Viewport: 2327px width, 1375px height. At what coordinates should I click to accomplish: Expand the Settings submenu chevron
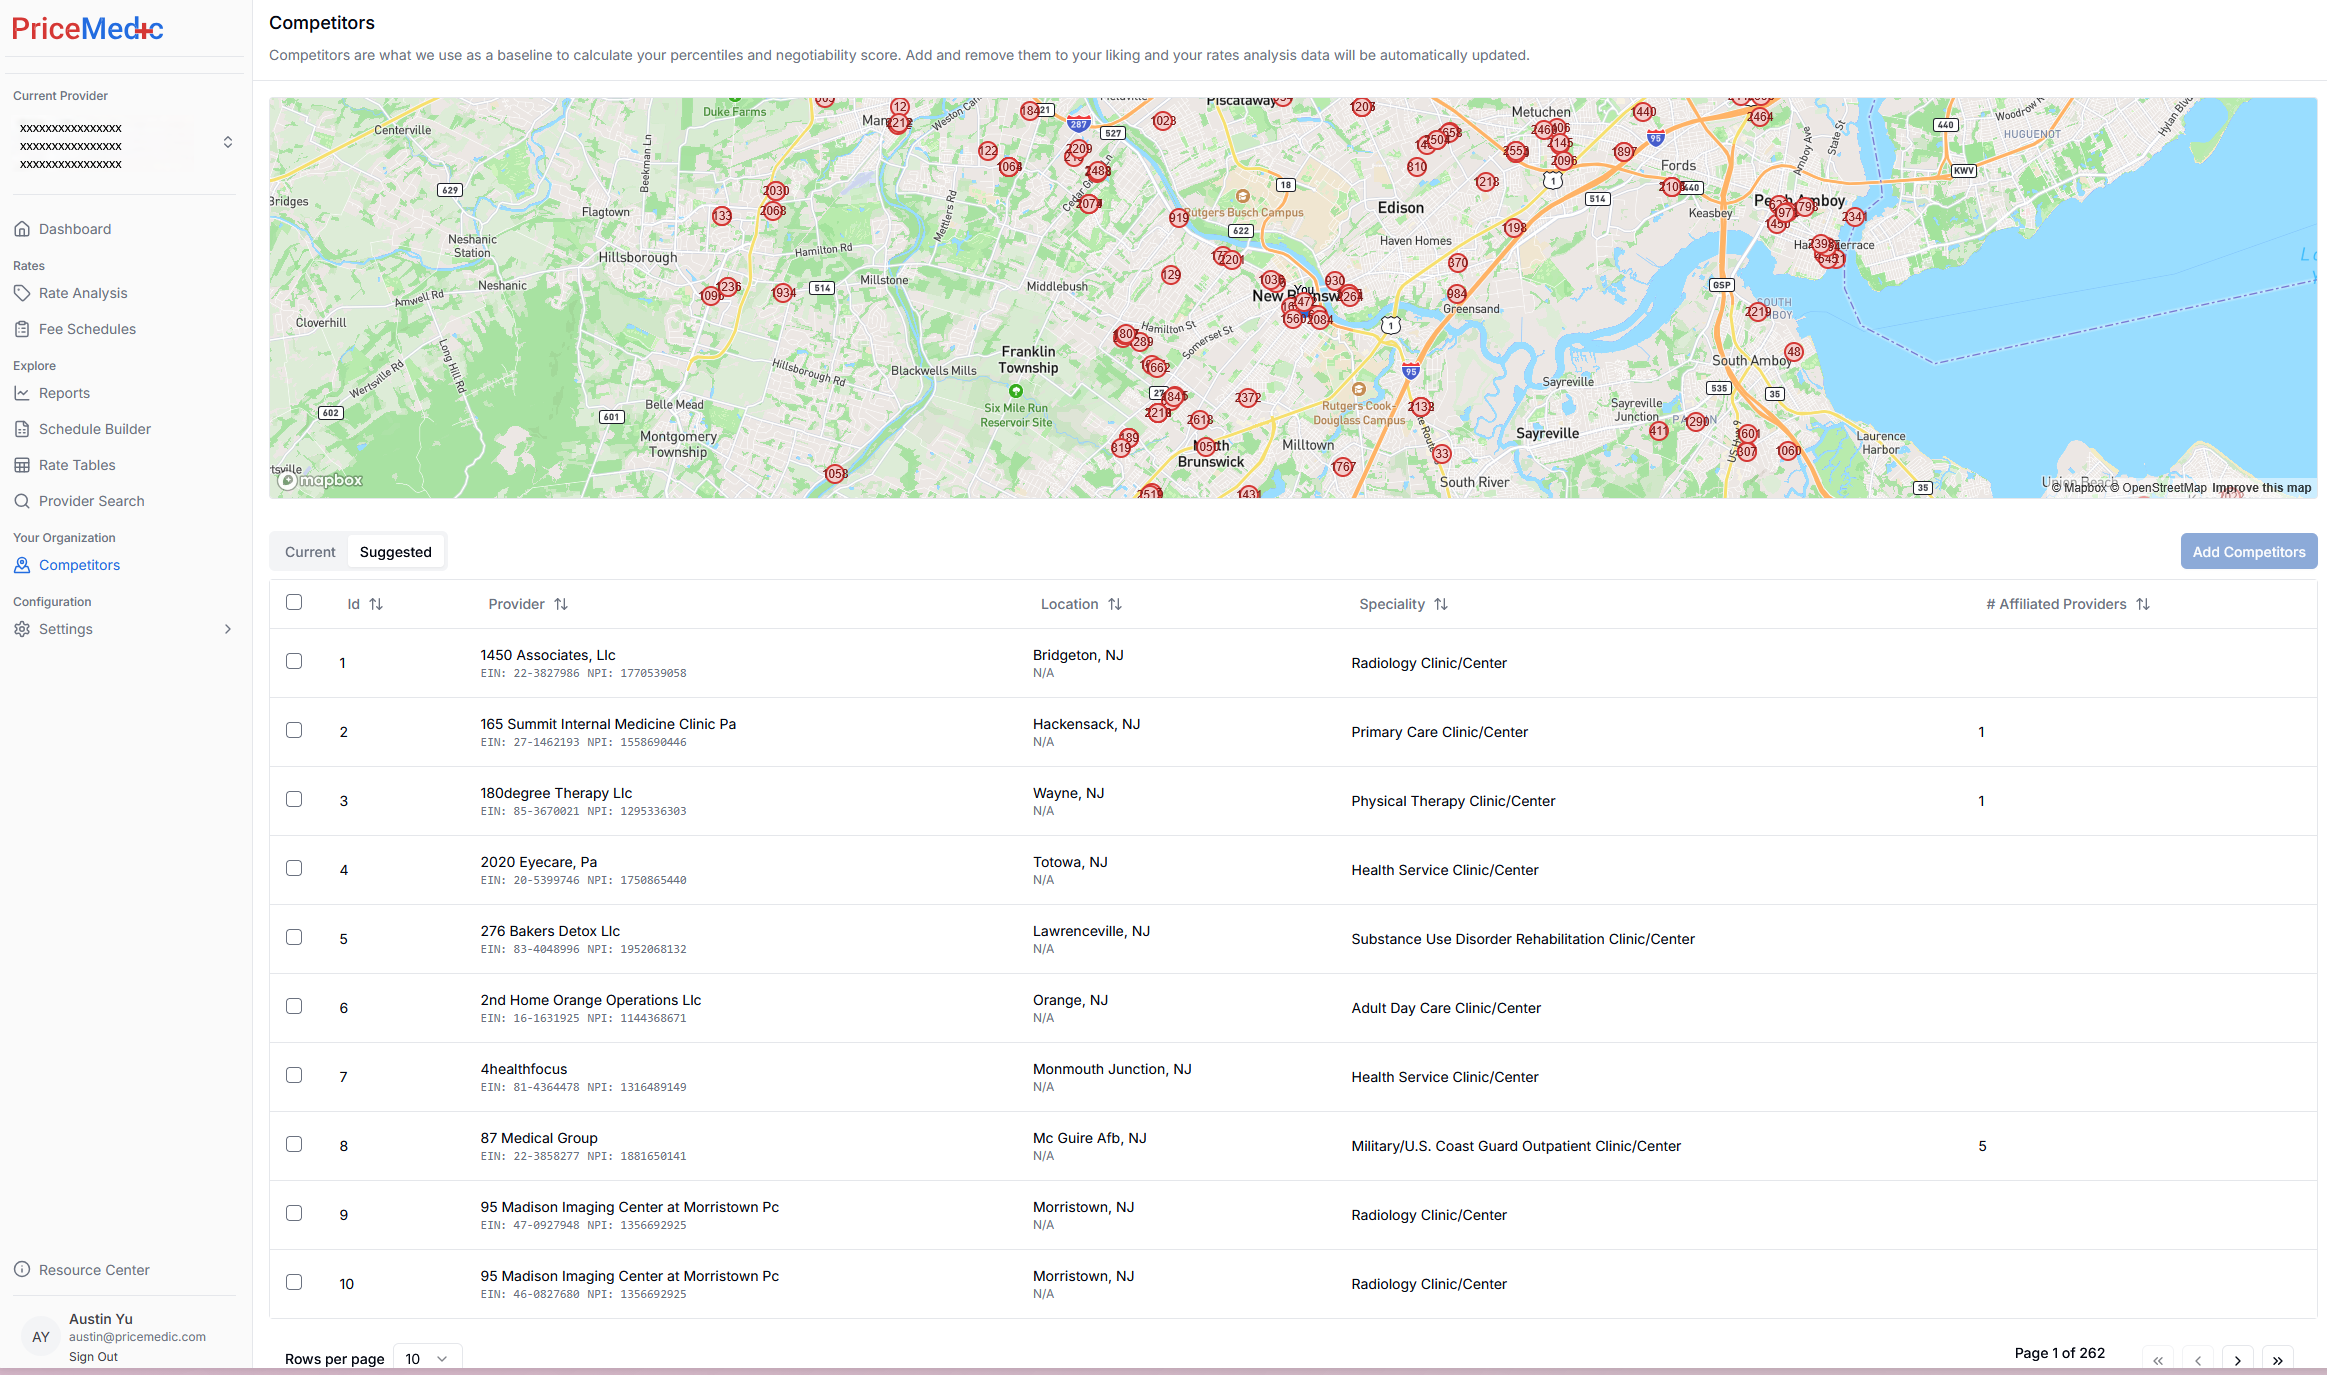click(x=228, y=629)
